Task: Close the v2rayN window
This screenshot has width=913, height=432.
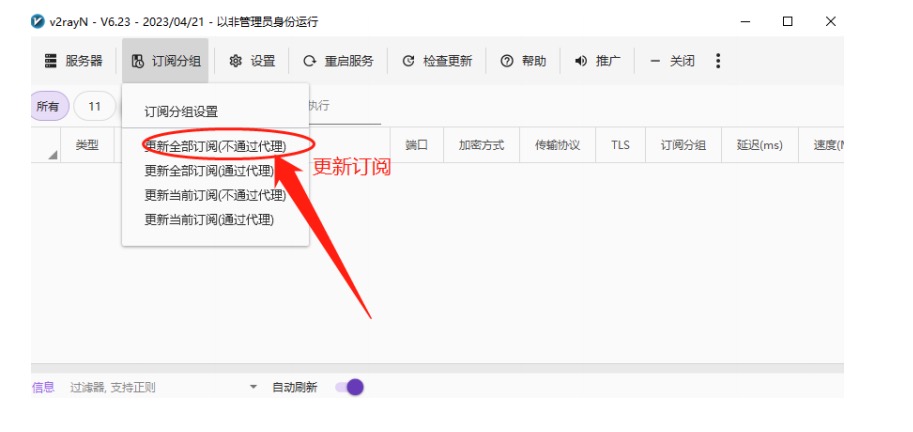Action: (830, 22)
